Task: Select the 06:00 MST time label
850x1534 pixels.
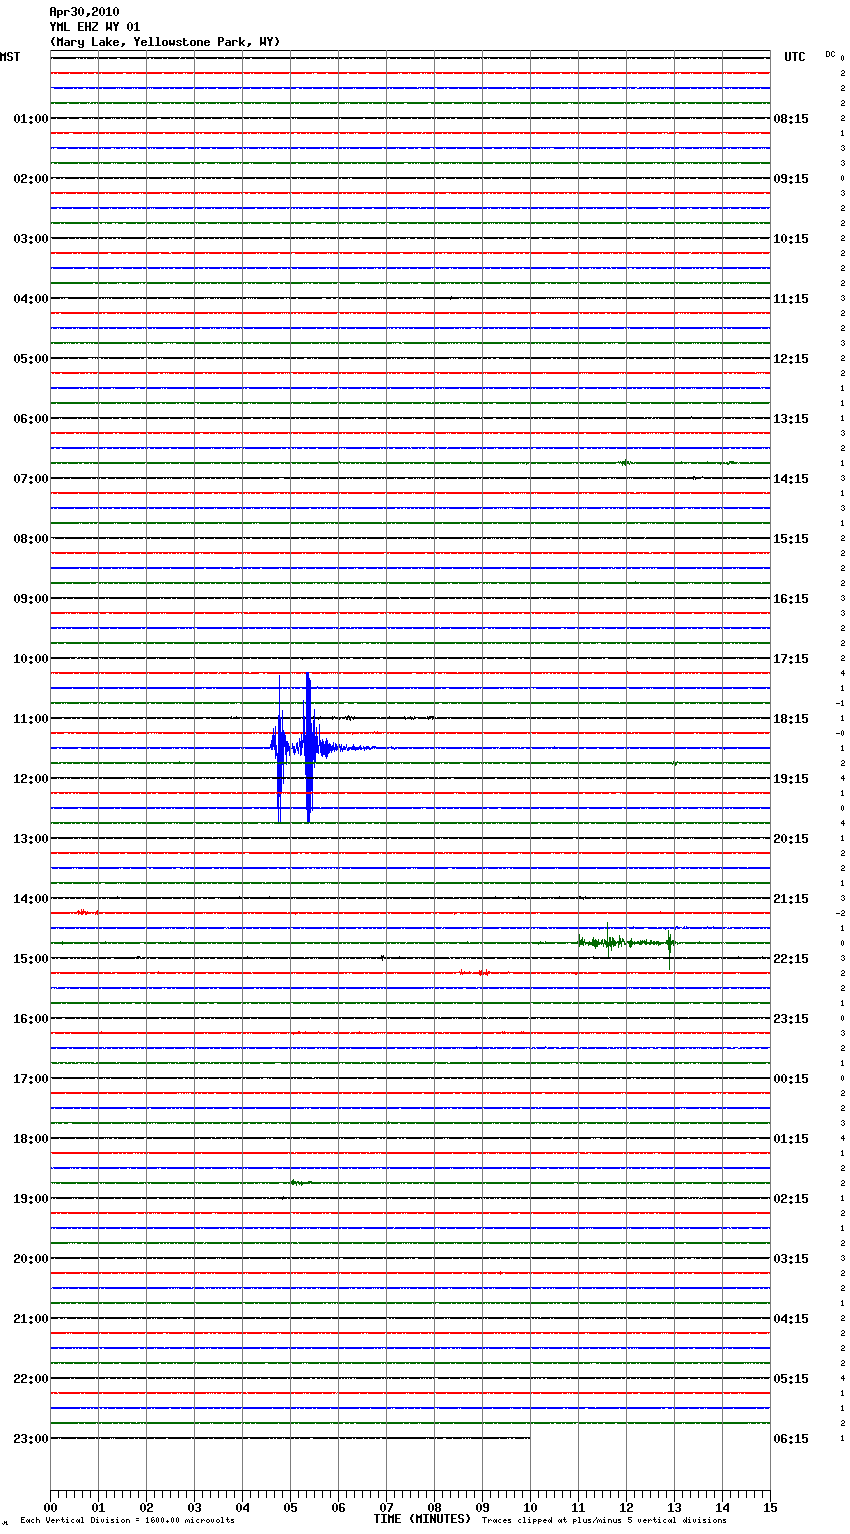Action: coord(30,419)
